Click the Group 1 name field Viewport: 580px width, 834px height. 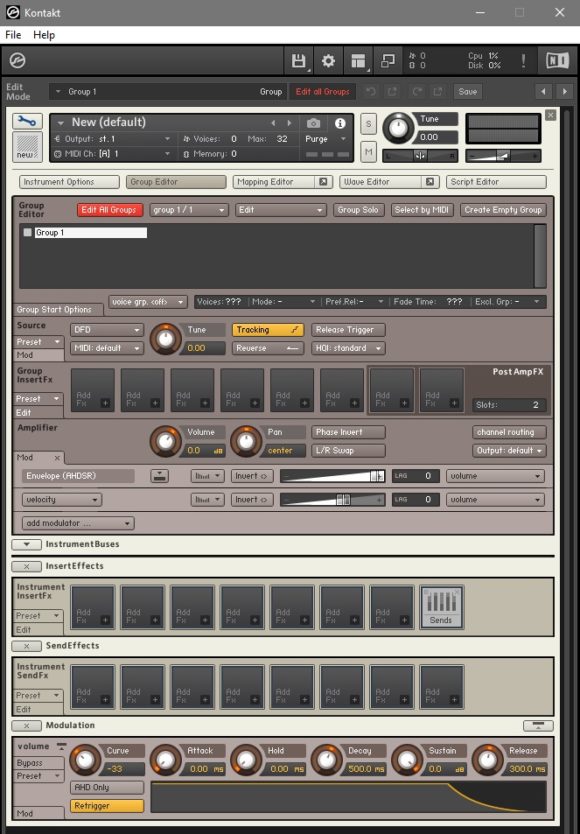(x=90, y=232)
